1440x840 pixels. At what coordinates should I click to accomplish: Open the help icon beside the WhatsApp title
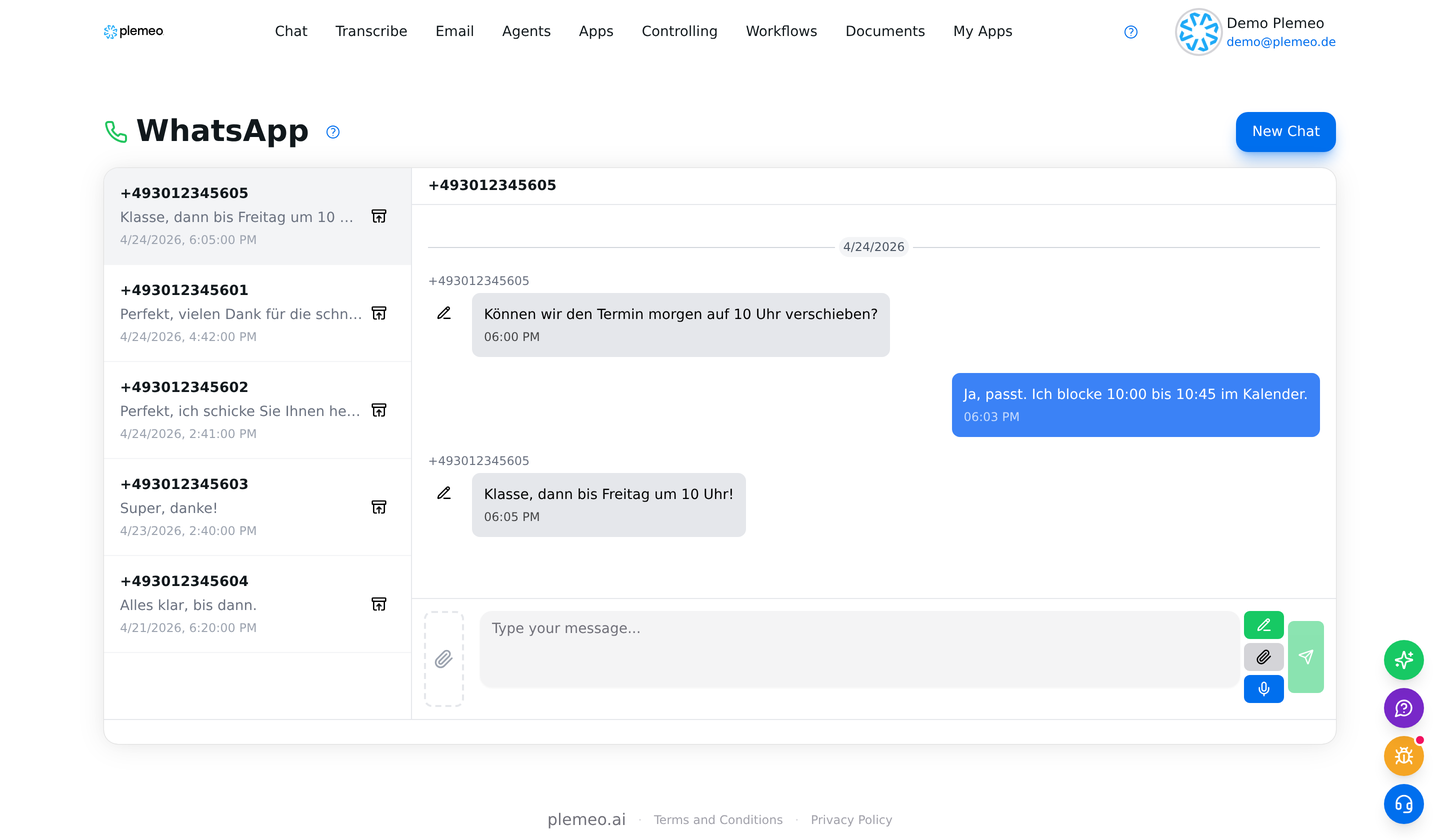point(333,132)
